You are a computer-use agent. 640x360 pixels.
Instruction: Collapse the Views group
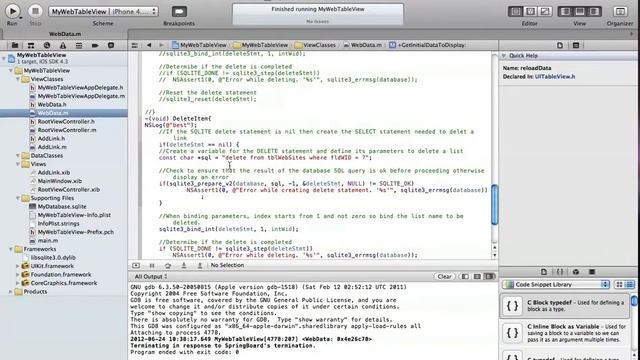18,164
